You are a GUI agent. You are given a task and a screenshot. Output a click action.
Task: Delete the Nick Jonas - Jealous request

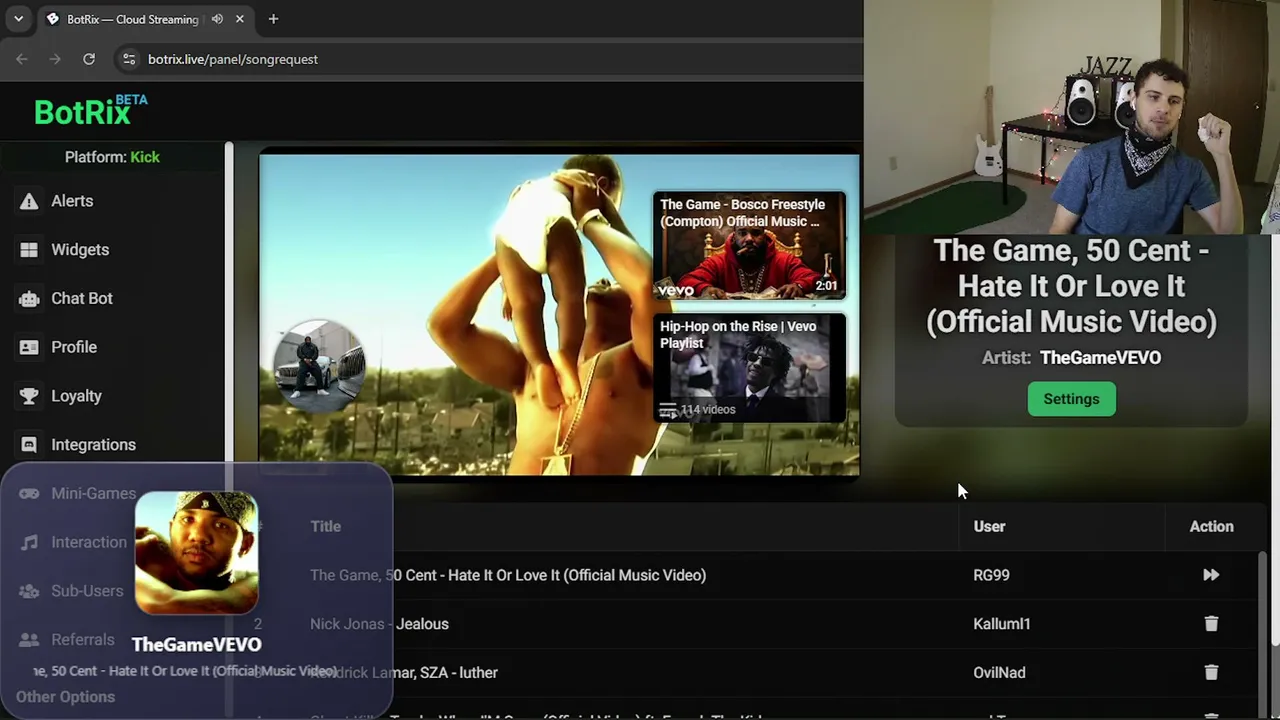pos(1211,624)
